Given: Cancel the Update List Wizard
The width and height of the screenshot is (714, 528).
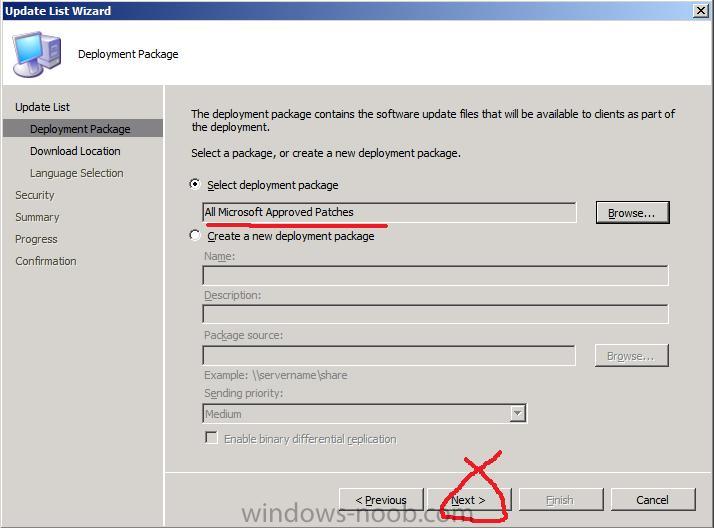Looking at the screenshot, I should (653, 500).
